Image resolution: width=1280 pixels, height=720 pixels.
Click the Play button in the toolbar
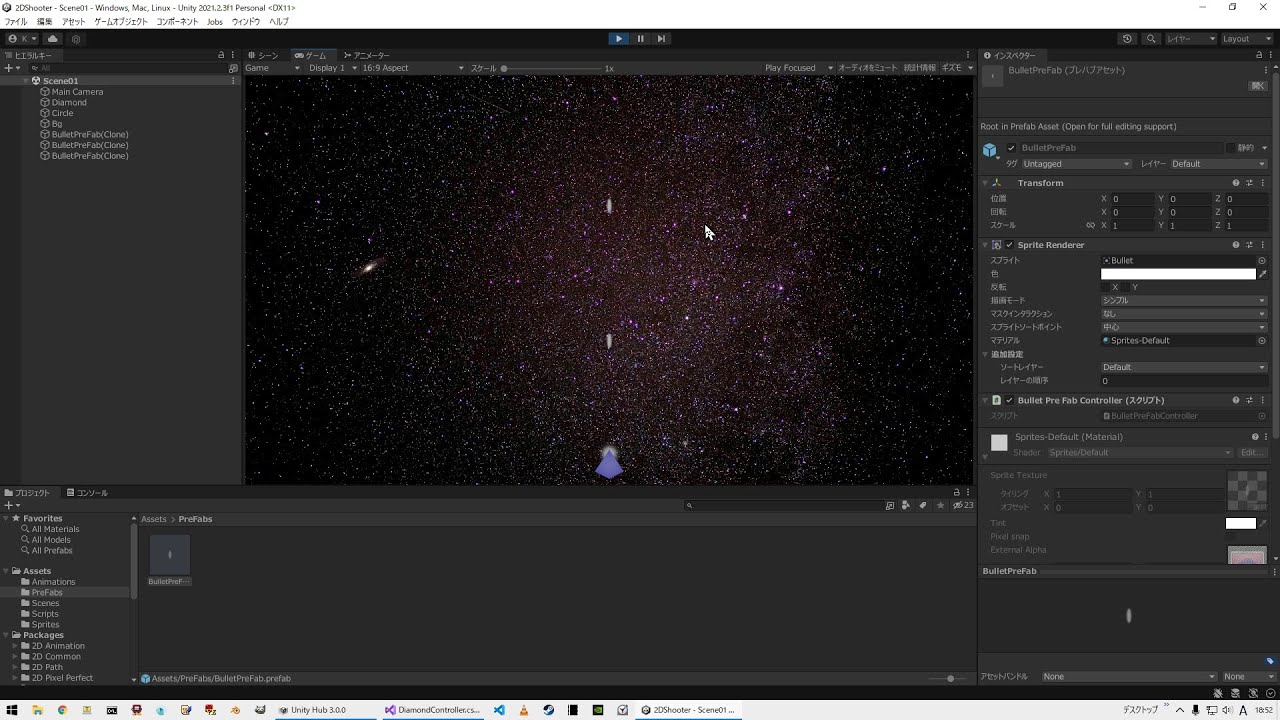pyautogui.click(x=618, y=39)
